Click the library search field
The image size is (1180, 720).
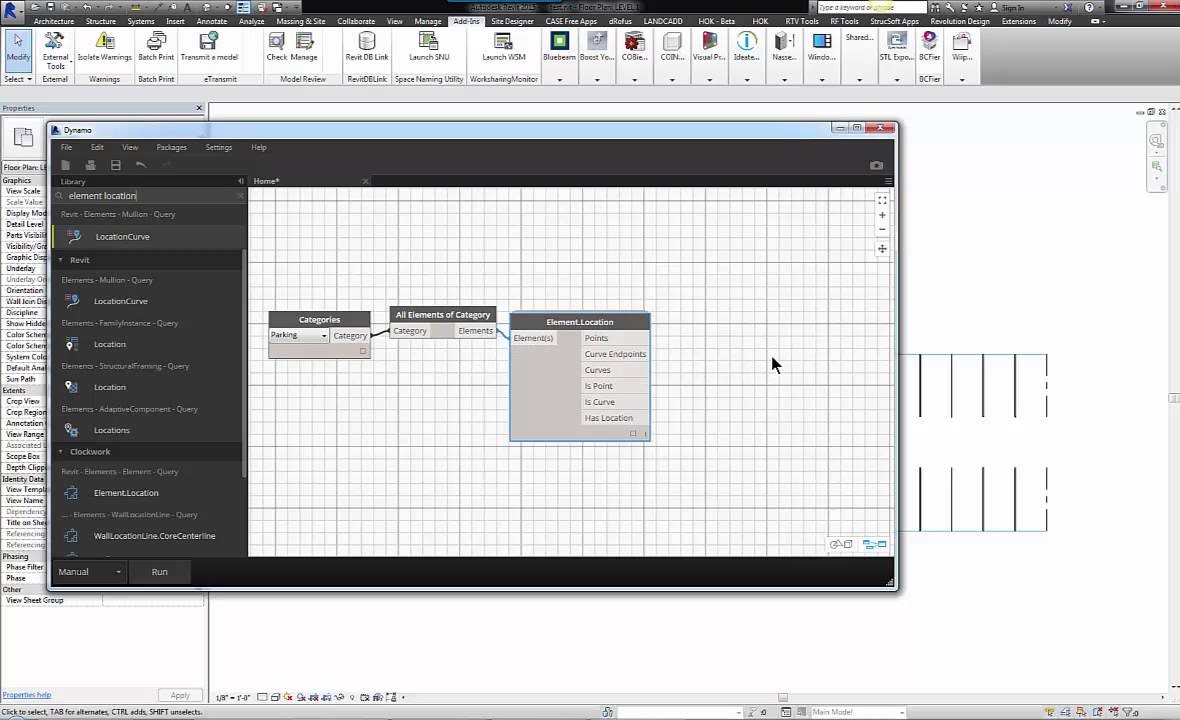tap(151, 196)
